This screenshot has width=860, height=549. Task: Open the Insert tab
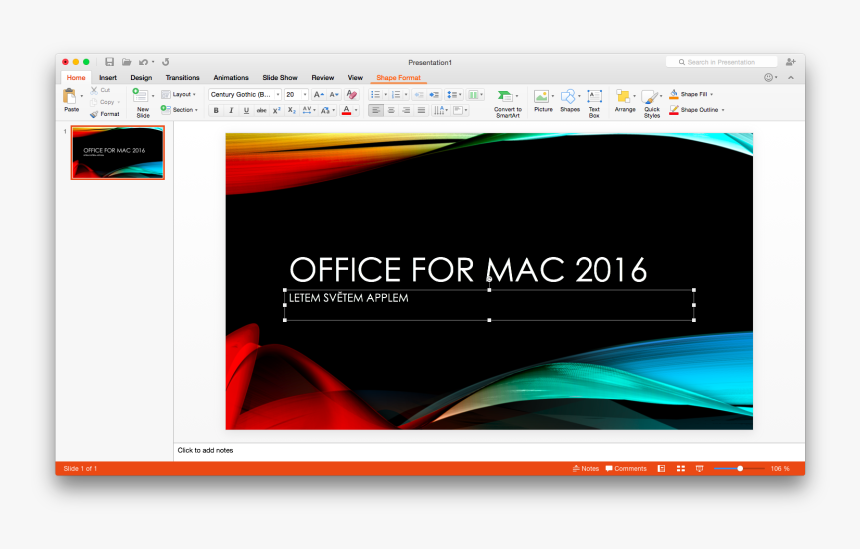pyautogui.click(x=108, y=77)
